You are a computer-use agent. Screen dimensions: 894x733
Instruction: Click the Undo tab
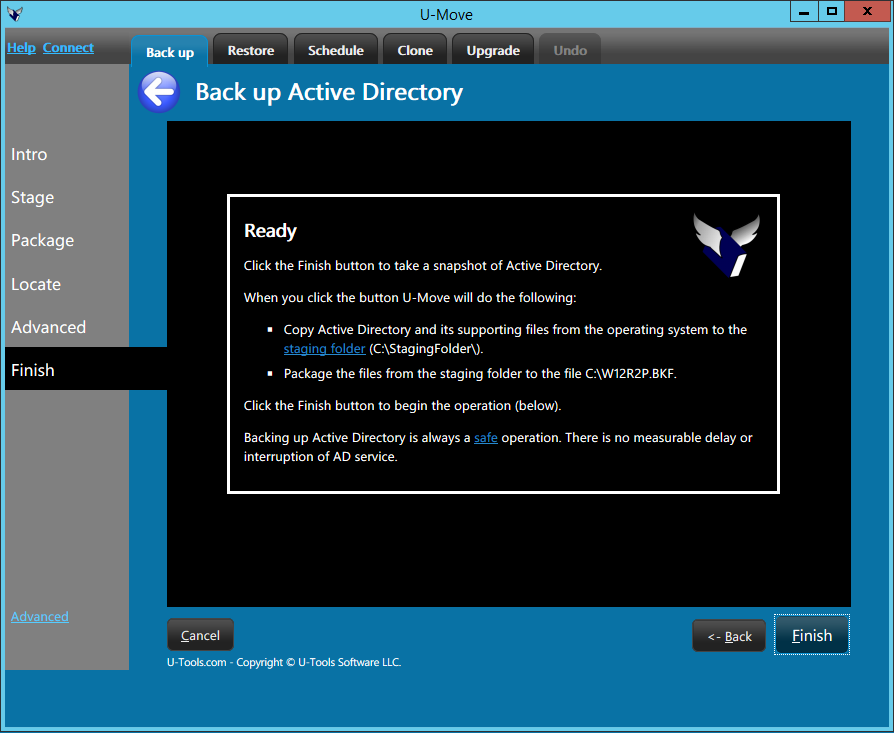(570, 50)
